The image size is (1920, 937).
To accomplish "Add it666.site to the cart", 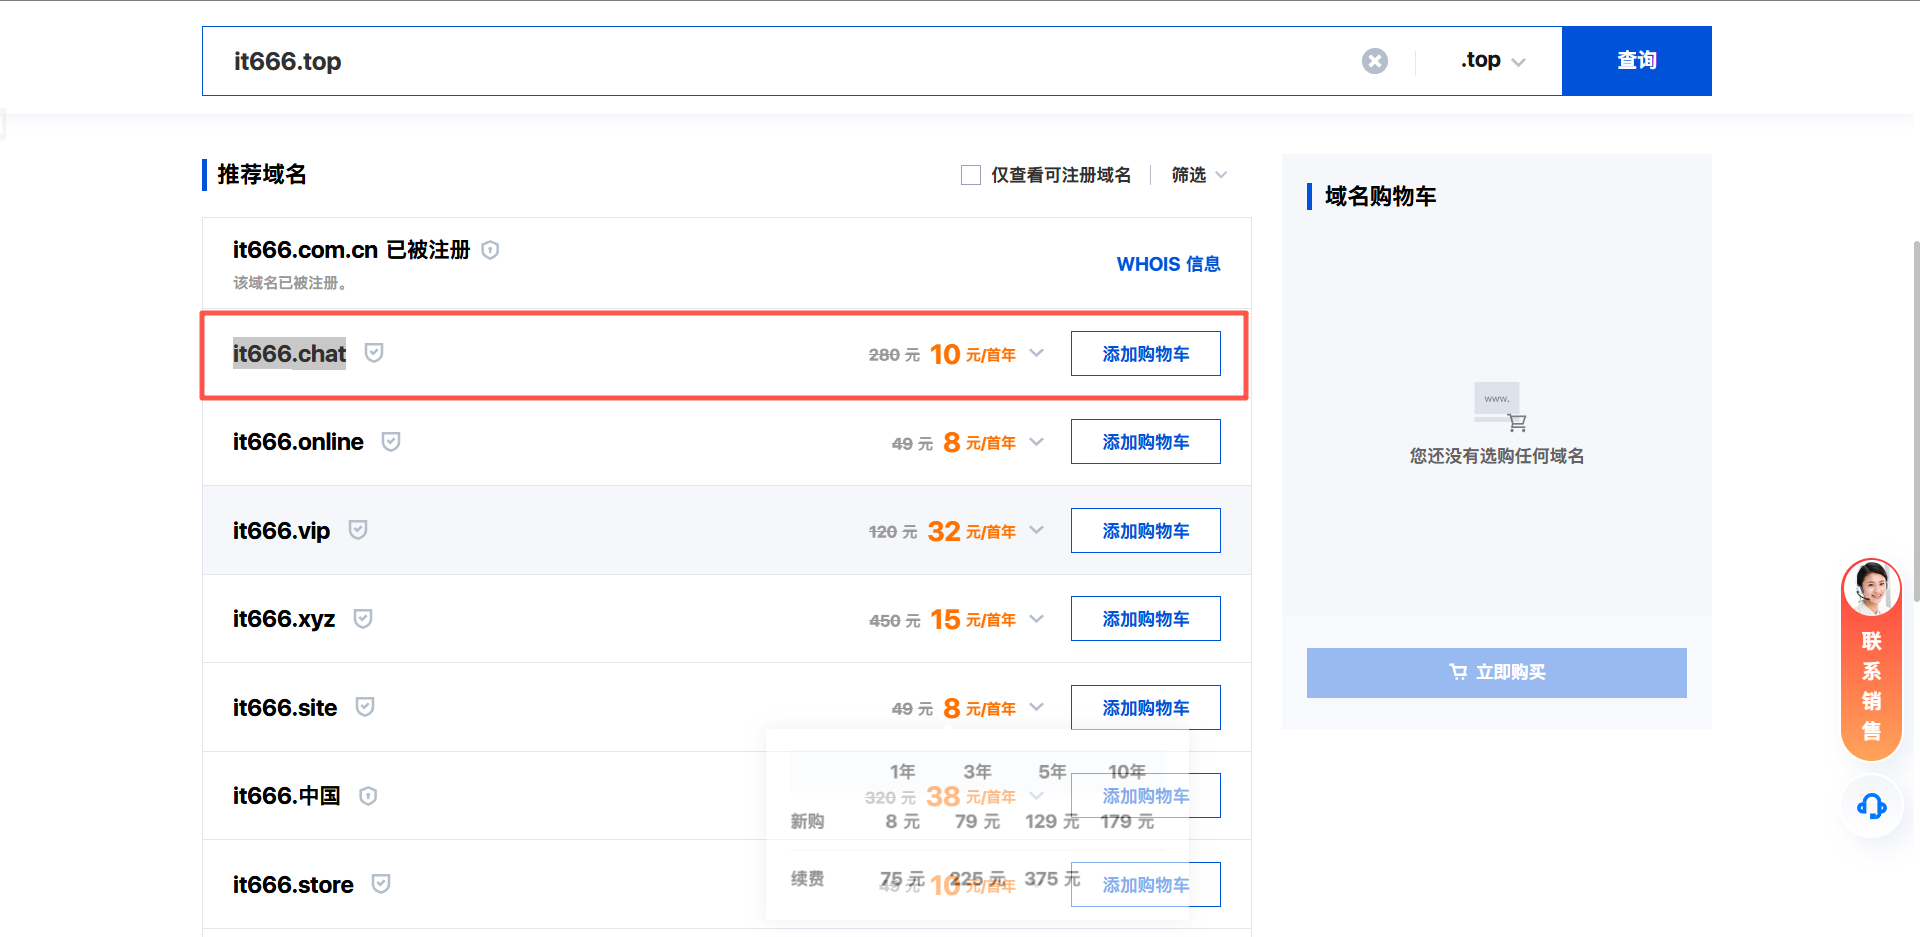I will 1146,708.
